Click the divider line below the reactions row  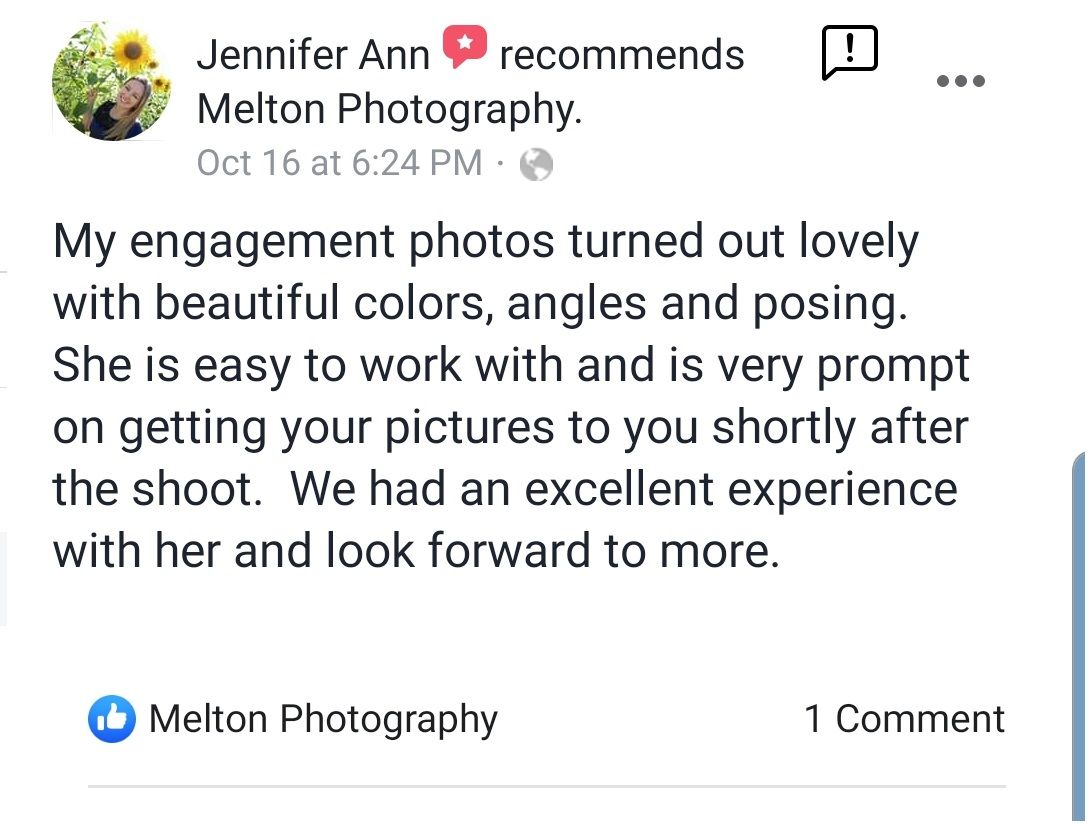tap(546, 787)
